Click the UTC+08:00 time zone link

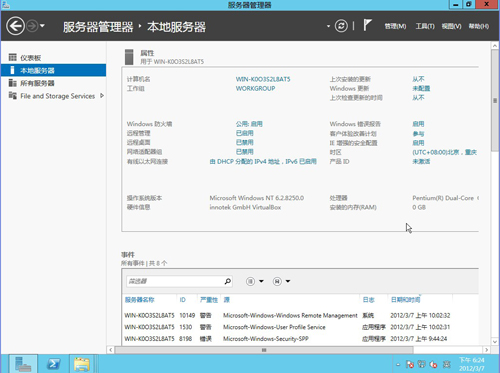445,152
